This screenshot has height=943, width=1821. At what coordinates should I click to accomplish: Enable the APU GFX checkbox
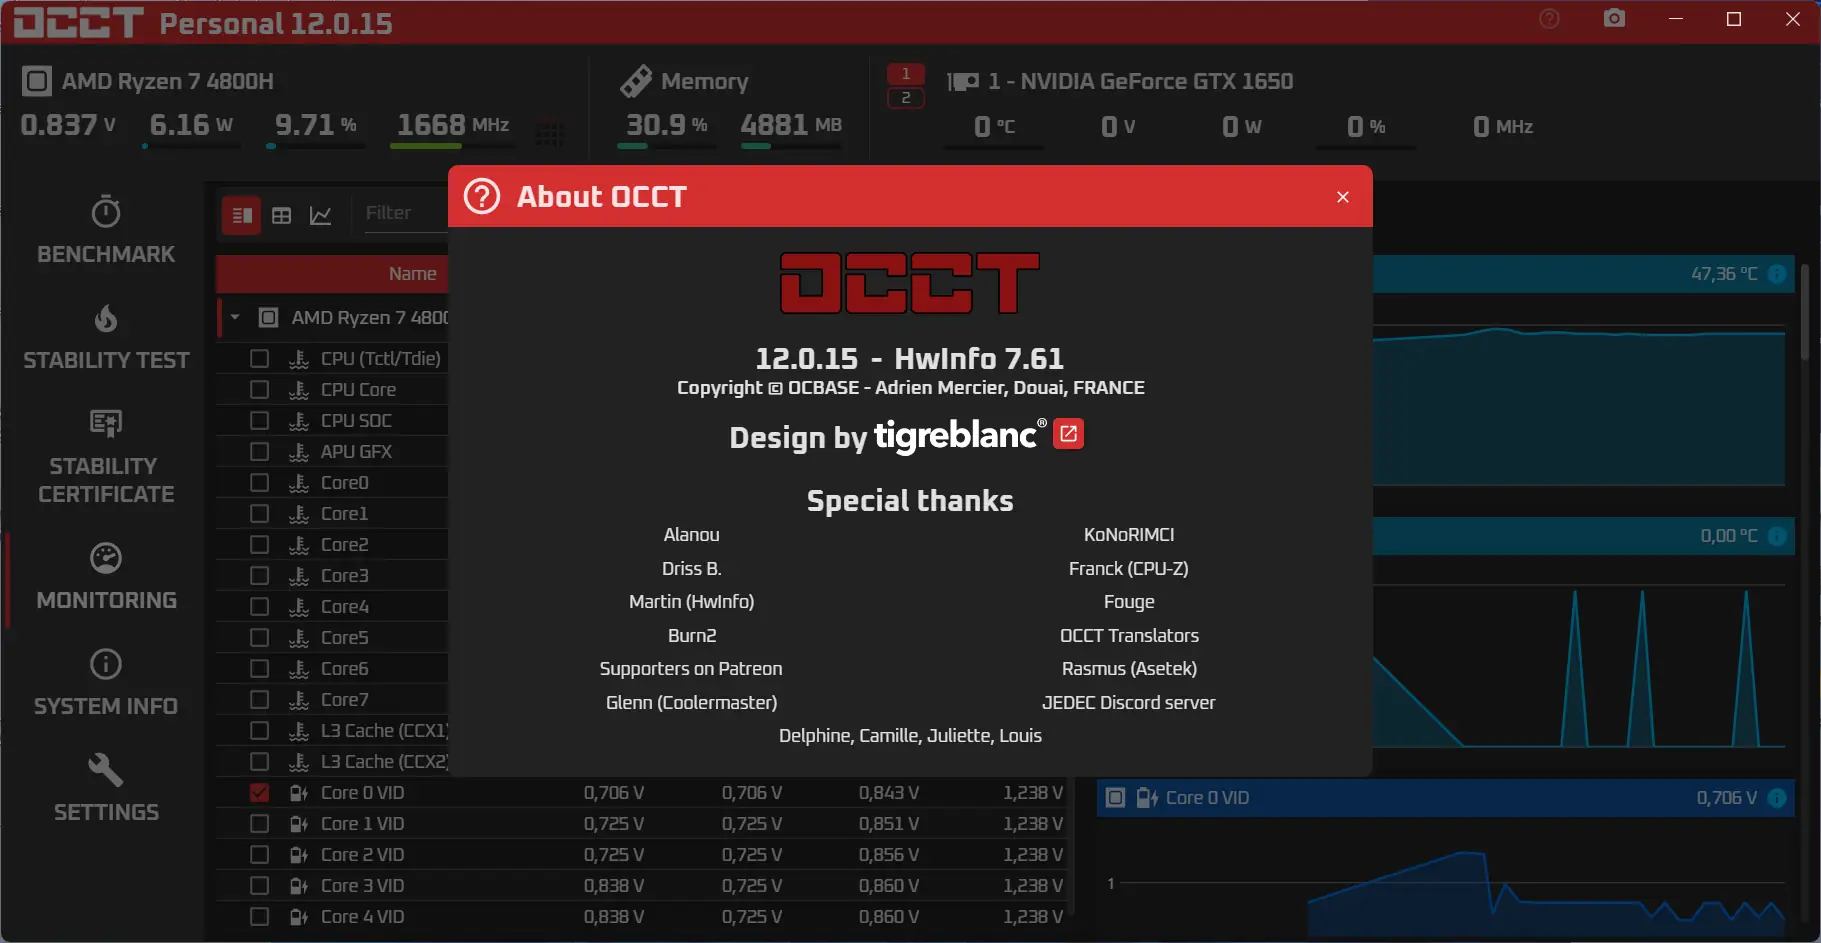(259, 451)
